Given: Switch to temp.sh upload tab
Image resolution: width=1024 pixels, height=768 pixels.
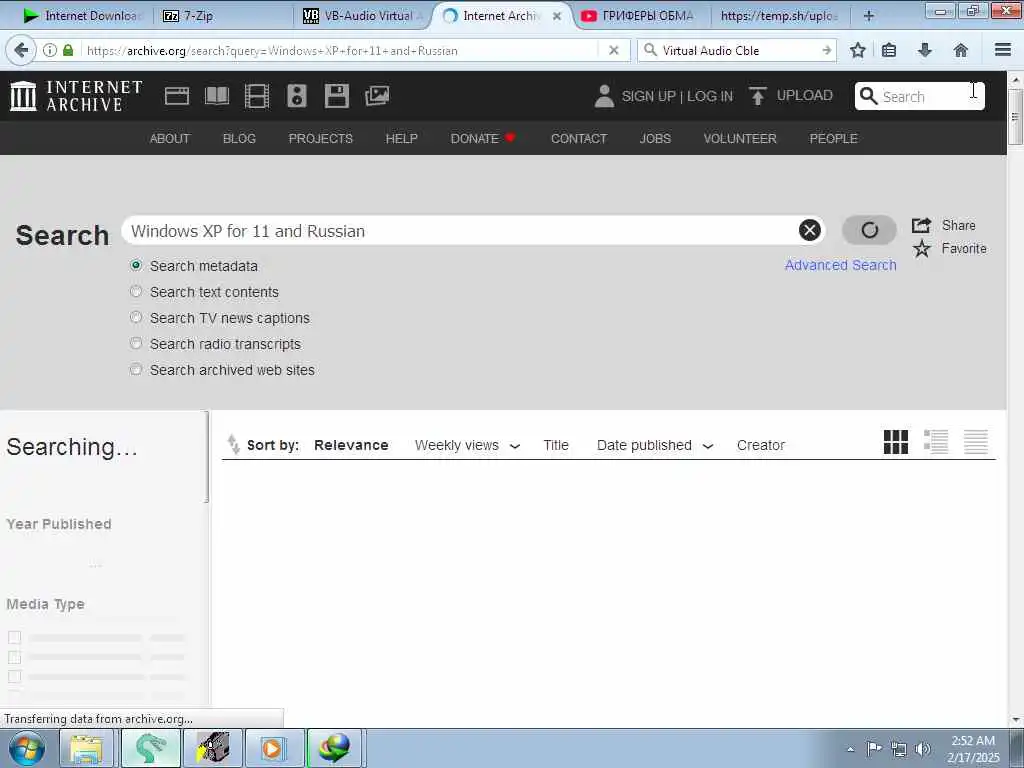Looking at the screenshot, I should [x=778, y=16].
